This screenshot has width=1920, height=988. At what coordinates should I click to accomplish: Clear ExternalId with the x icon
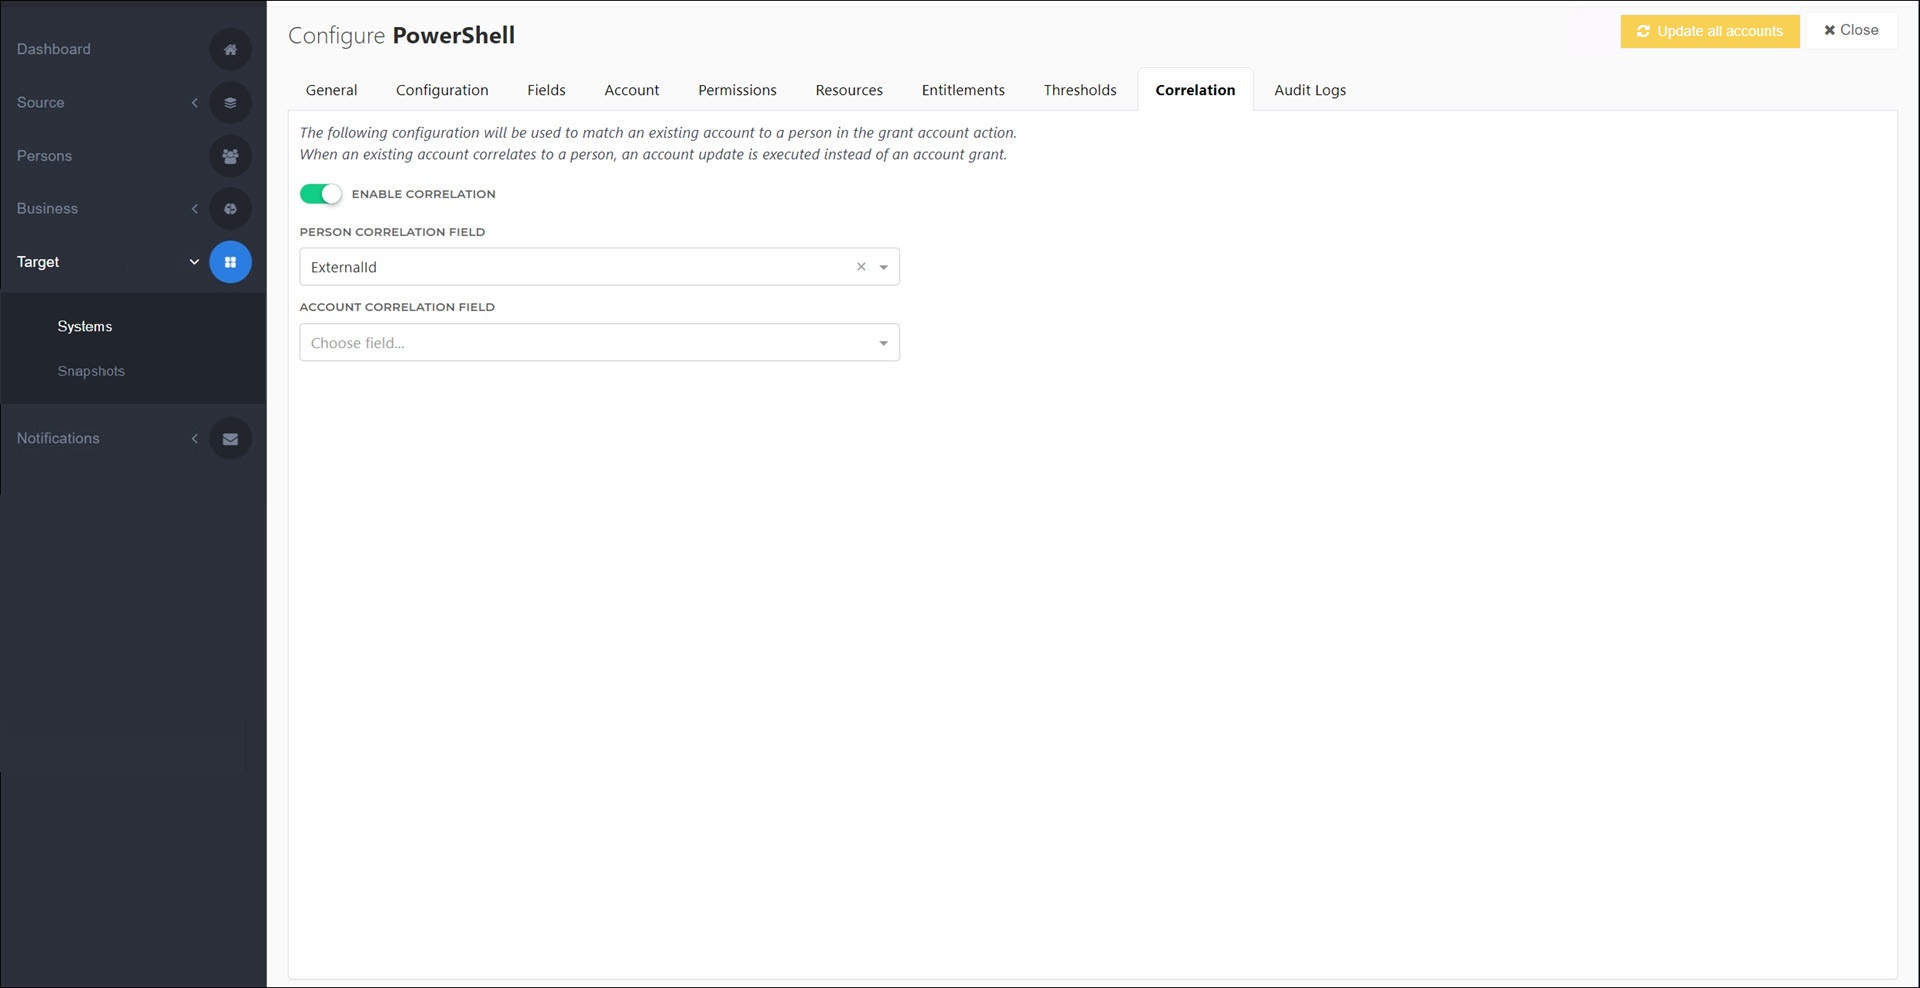(861, 267)
